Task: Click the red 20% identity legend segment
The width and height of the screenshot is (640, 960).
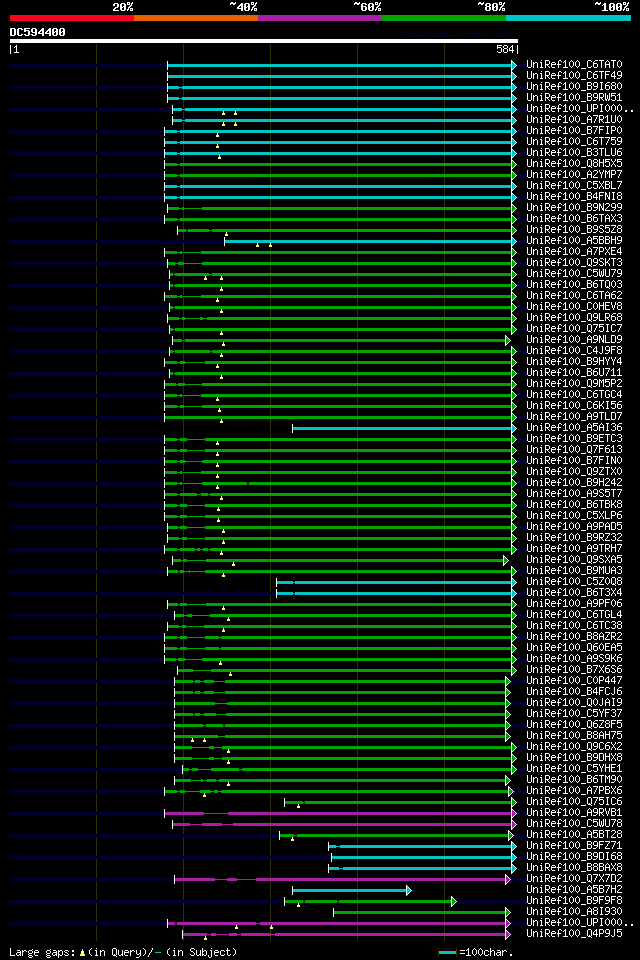Action: tap(72, 18)
